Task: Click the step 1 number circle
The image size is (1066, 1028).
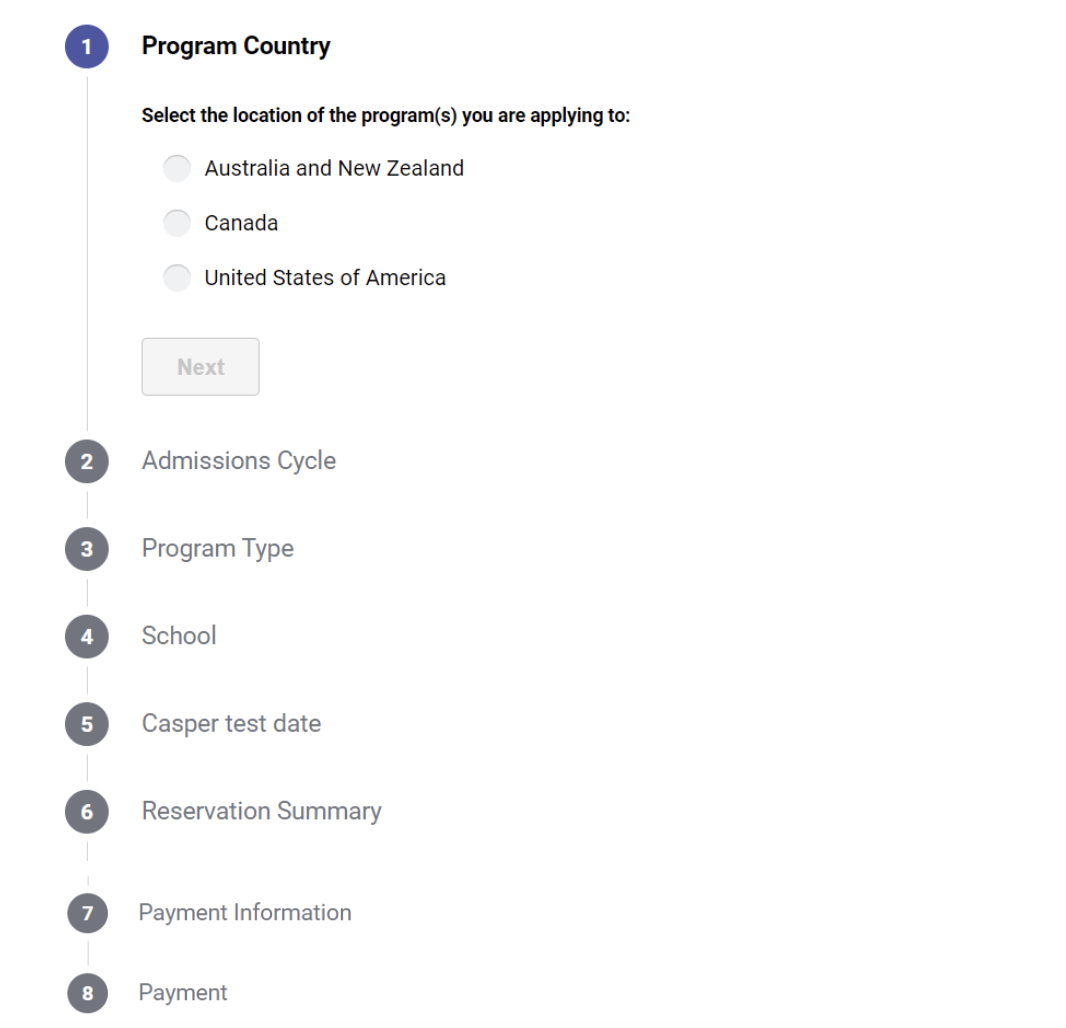Action: pos(87,46)
